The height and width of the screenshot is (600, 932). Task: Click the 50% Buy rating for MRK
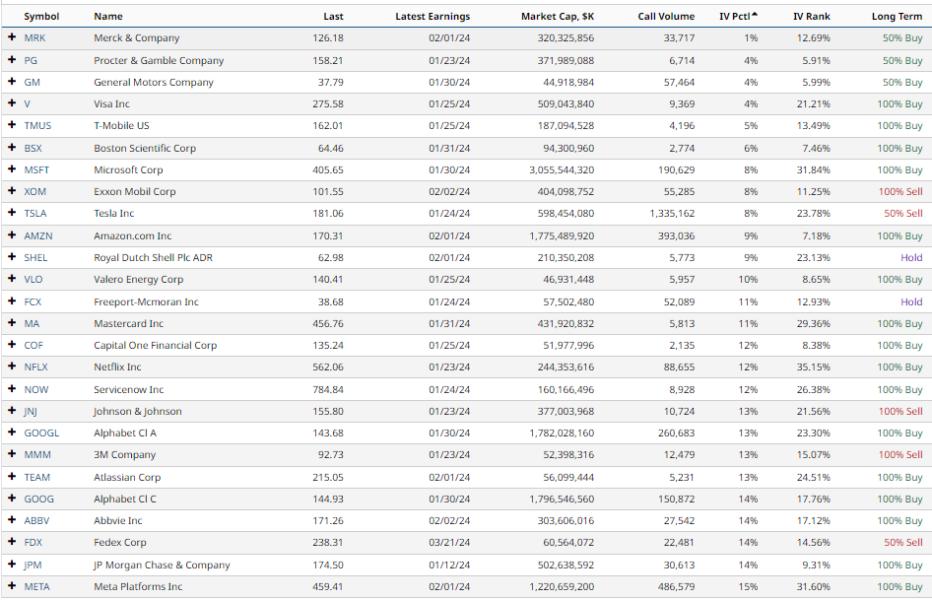click(902, 38)
